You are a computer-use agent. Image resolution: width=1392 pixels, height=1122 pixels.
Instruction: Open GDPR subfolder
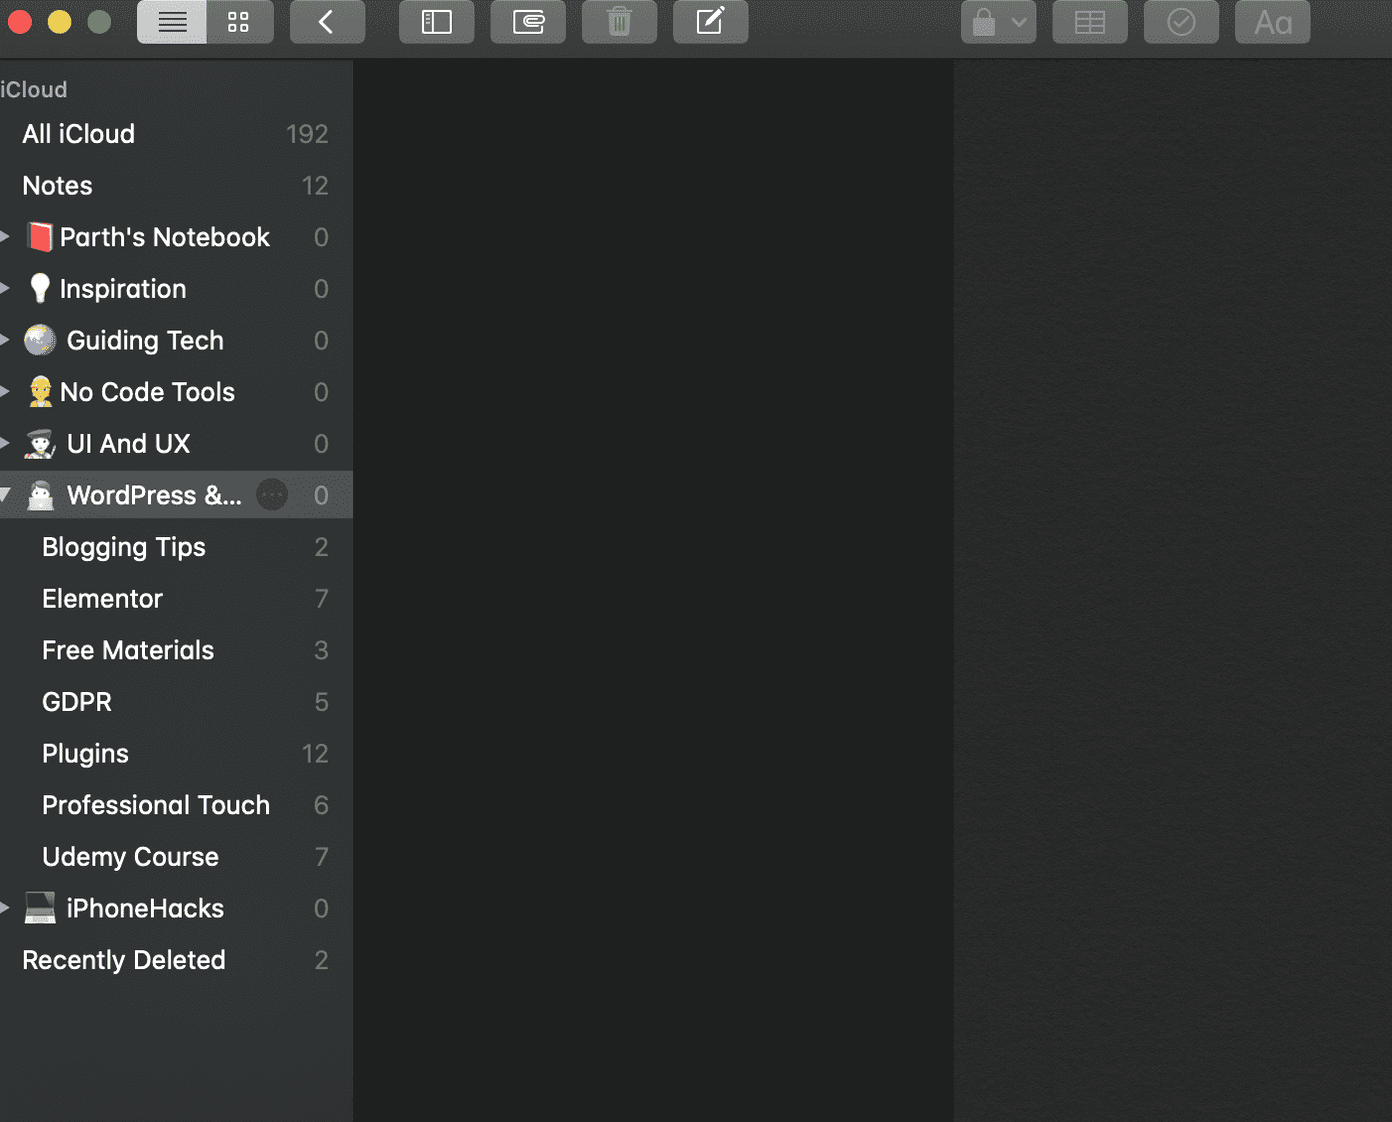point(176,702)
